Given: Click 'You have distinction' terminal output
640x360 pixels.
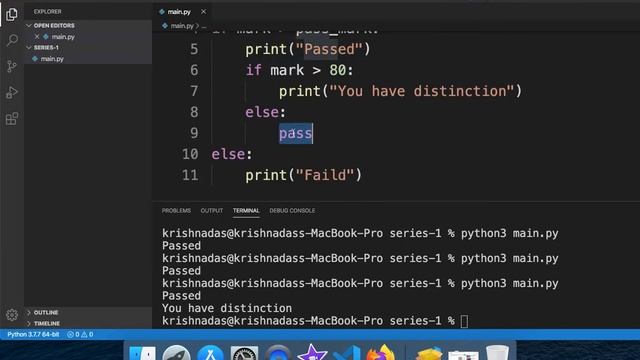Looking at the screenshot, I should click(x=227, y=308).
